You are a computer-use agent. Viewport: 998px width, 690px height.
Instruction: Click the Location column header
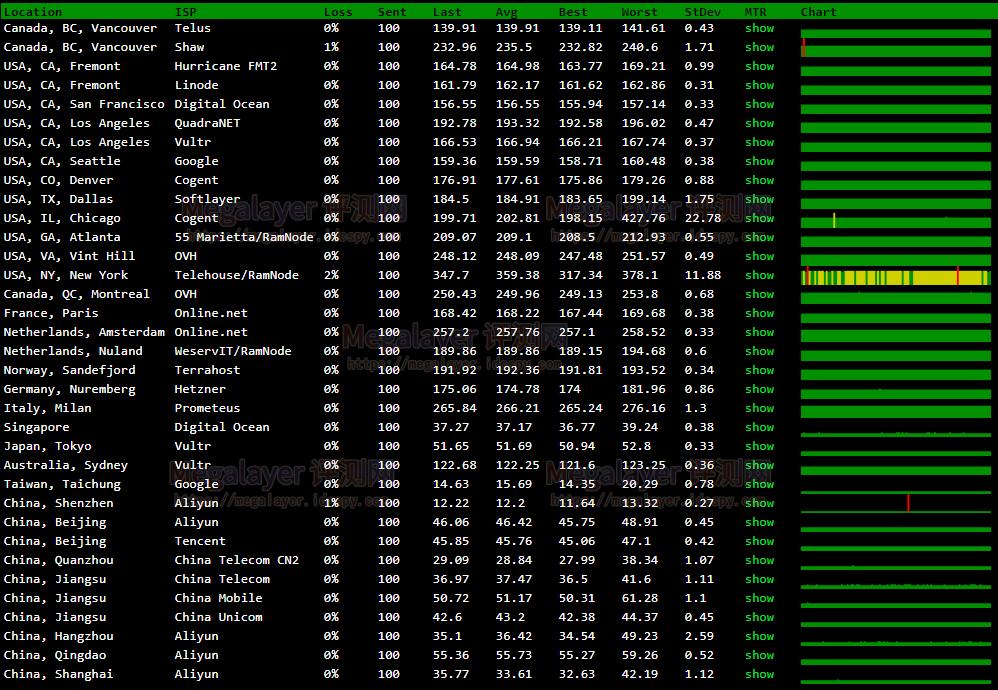click(x=32, y=12)
